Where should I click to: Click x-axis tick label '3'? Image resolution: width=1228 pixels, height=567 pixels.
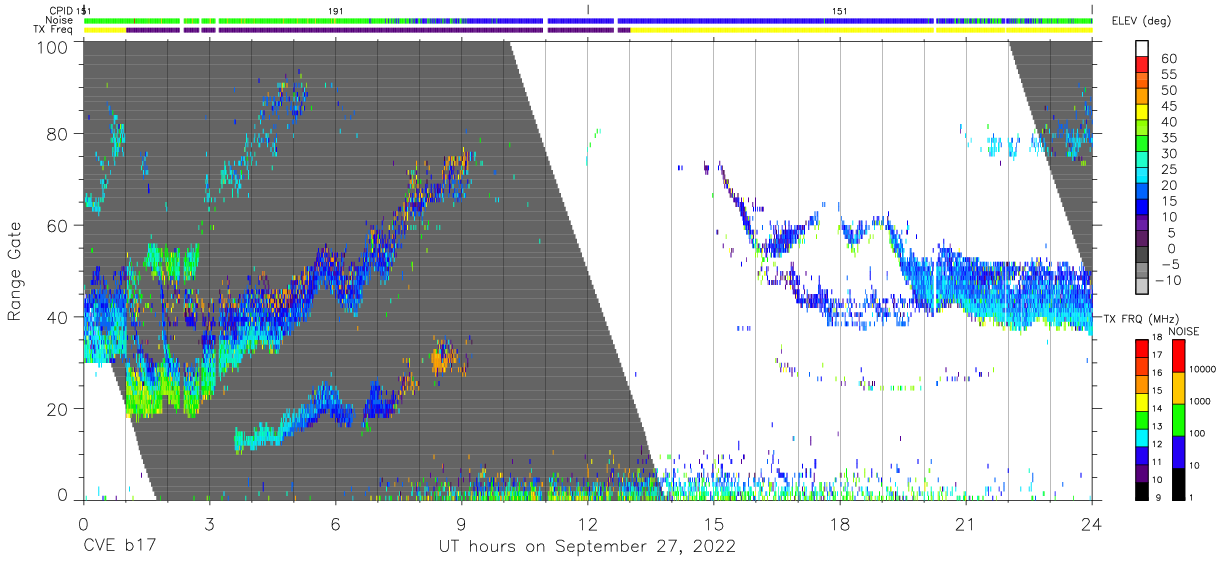(x=209, y=524)
